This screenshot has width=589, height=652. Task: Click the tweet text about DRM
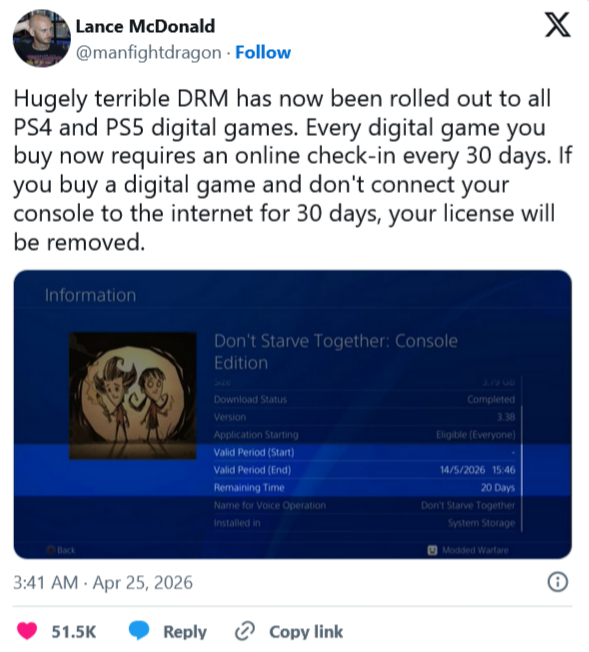click(x=292, y=170)
